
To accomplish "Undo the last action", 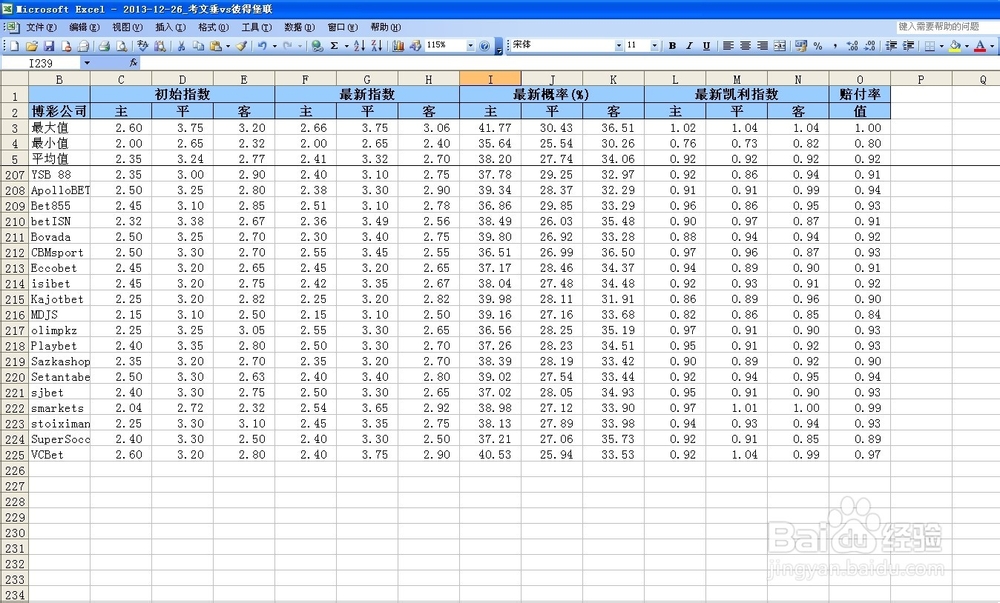I will coord(261,46).
